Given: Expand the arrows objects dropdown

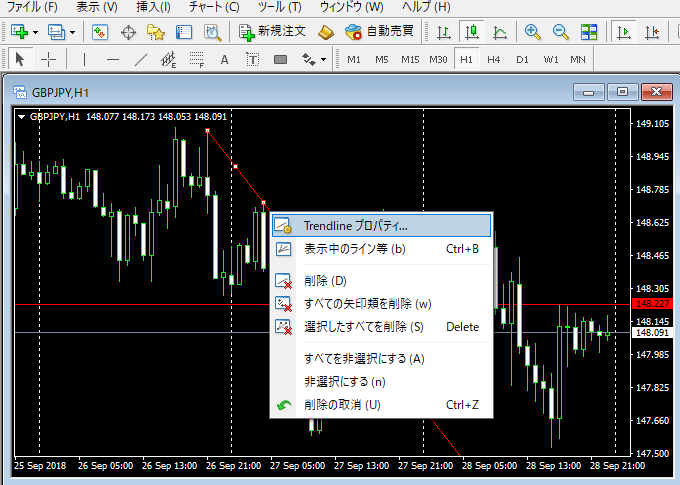Looking at the screenshot, I should coord(323,59).
